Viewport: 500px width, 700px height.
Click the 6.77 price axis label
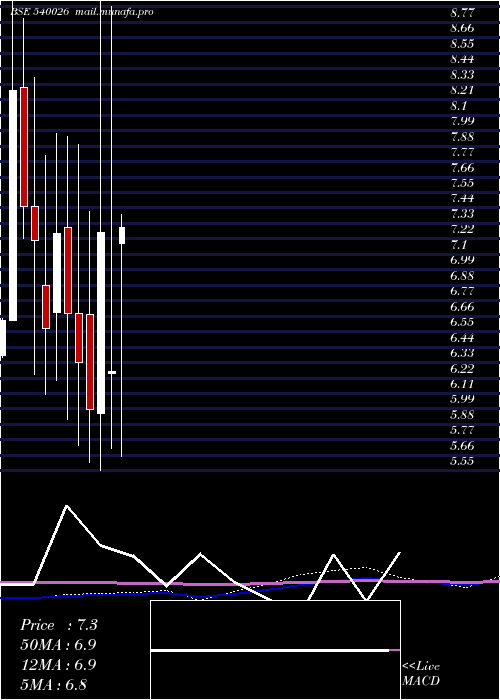pyautogui.click(x=462, y=291)
